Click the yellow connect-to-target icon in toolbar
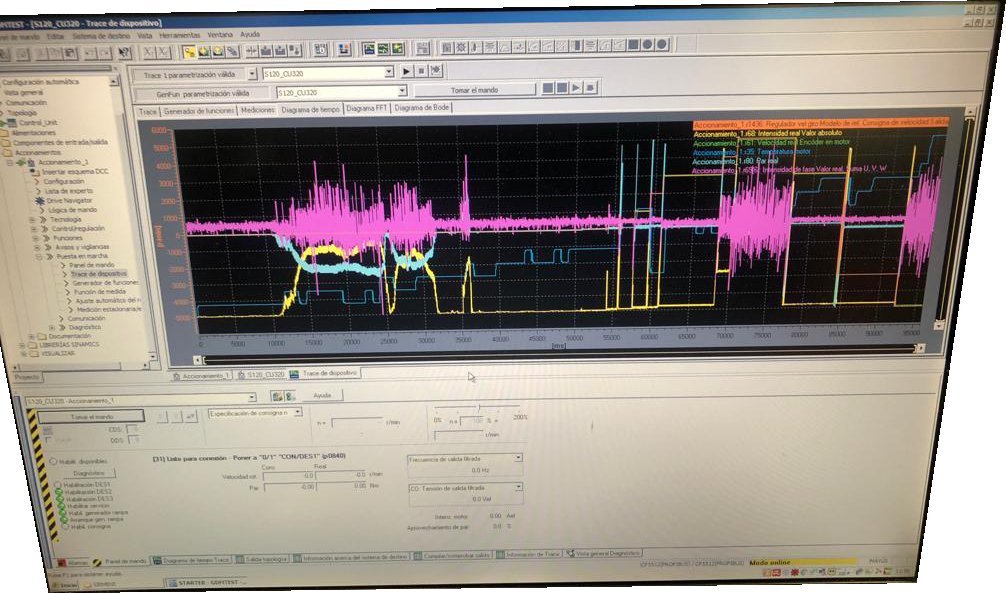 click(189, 51)
